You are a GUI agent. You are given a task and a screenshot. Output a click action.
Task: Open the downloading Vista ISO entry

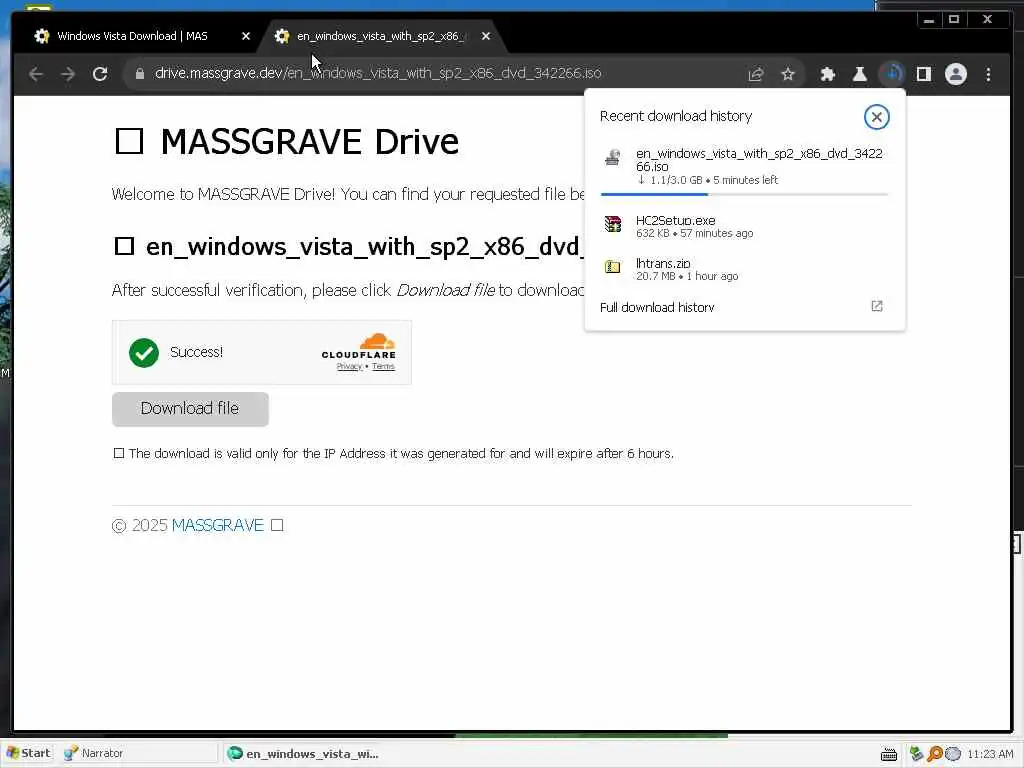(744, 167)
